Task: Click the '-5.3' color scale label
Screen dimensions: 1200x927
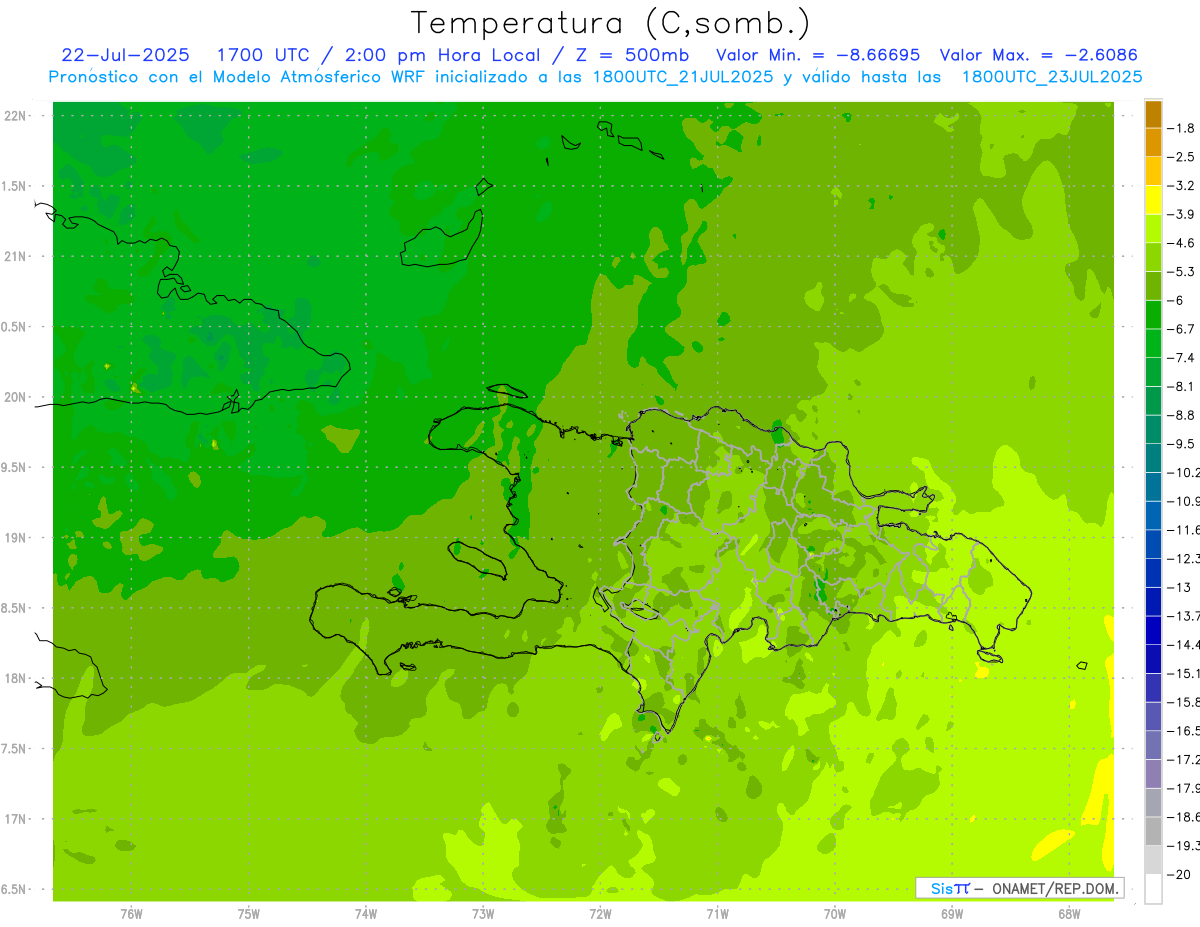Action: pyautogui.click(x=1180, y=271)
